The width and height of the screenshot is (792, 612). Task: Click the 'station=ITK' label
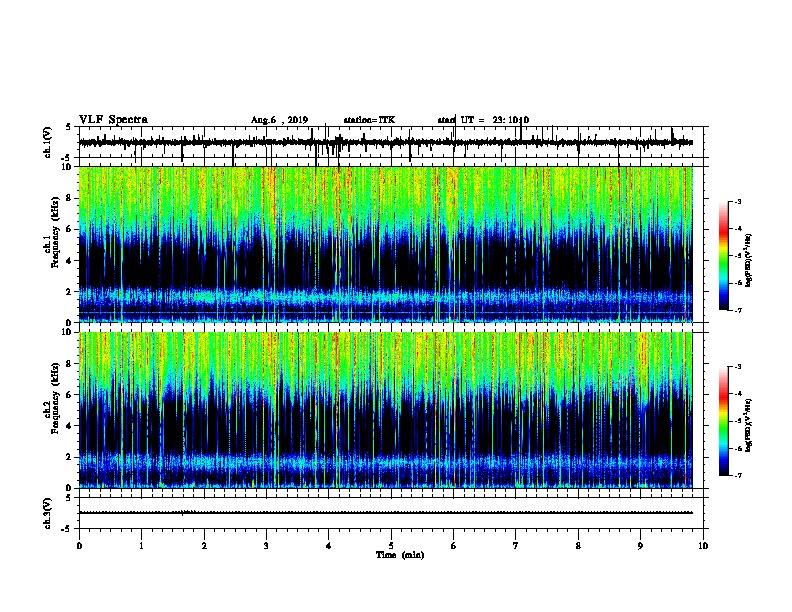coord(369,120)
